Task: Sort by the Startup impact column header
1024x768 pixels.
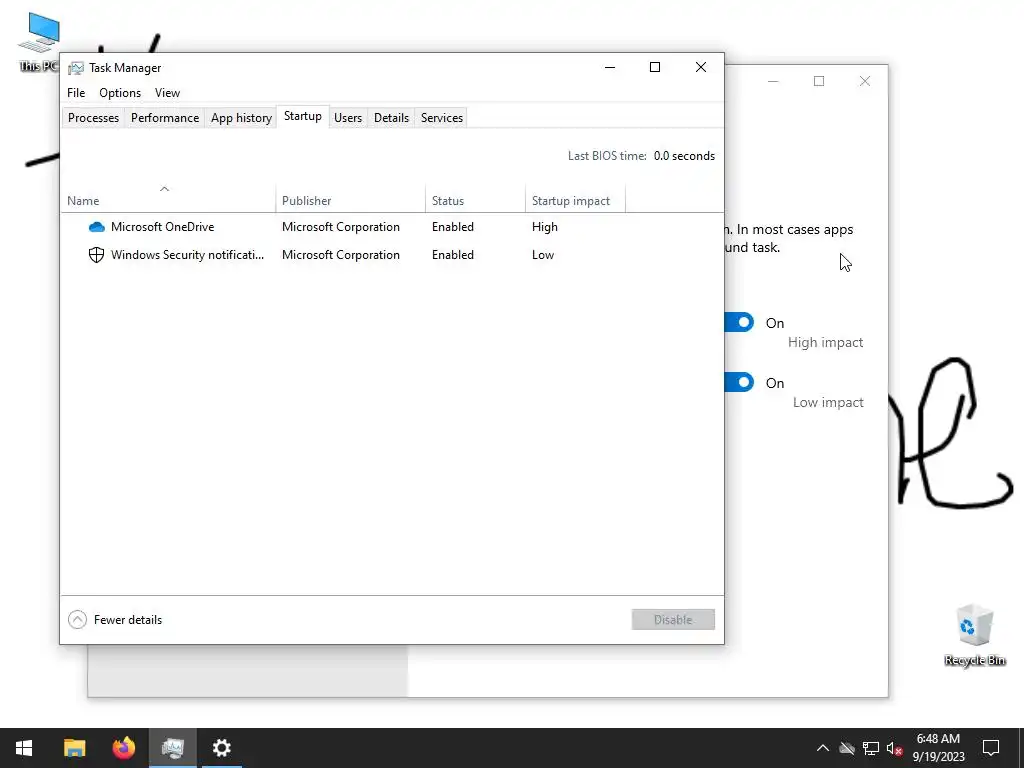Action: (575, 199)
